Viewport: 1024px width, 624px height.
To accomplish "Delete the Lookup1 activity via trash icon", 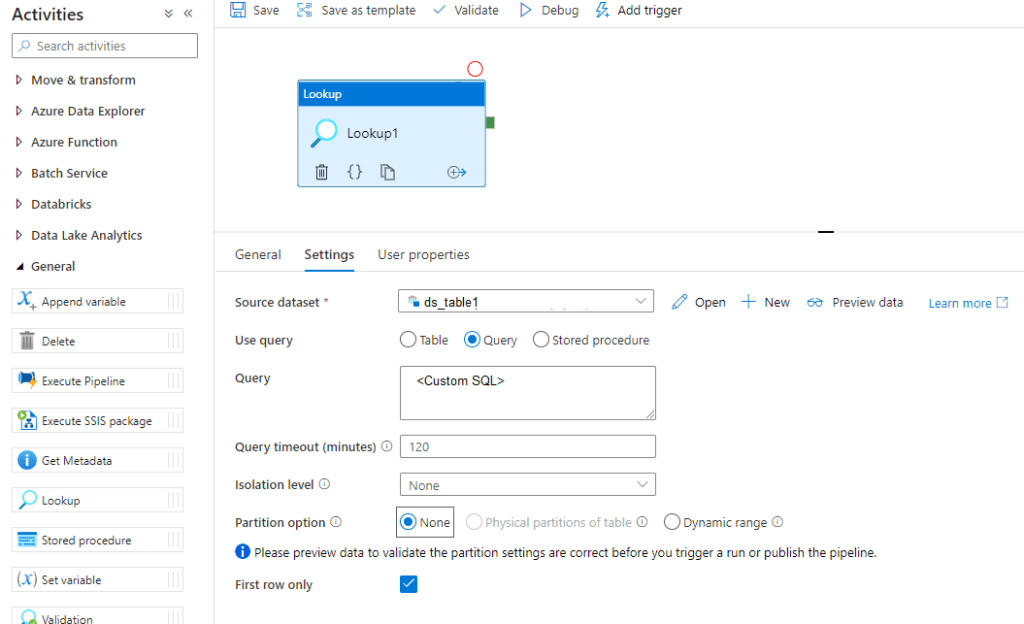I will click(x=321, y=172).
